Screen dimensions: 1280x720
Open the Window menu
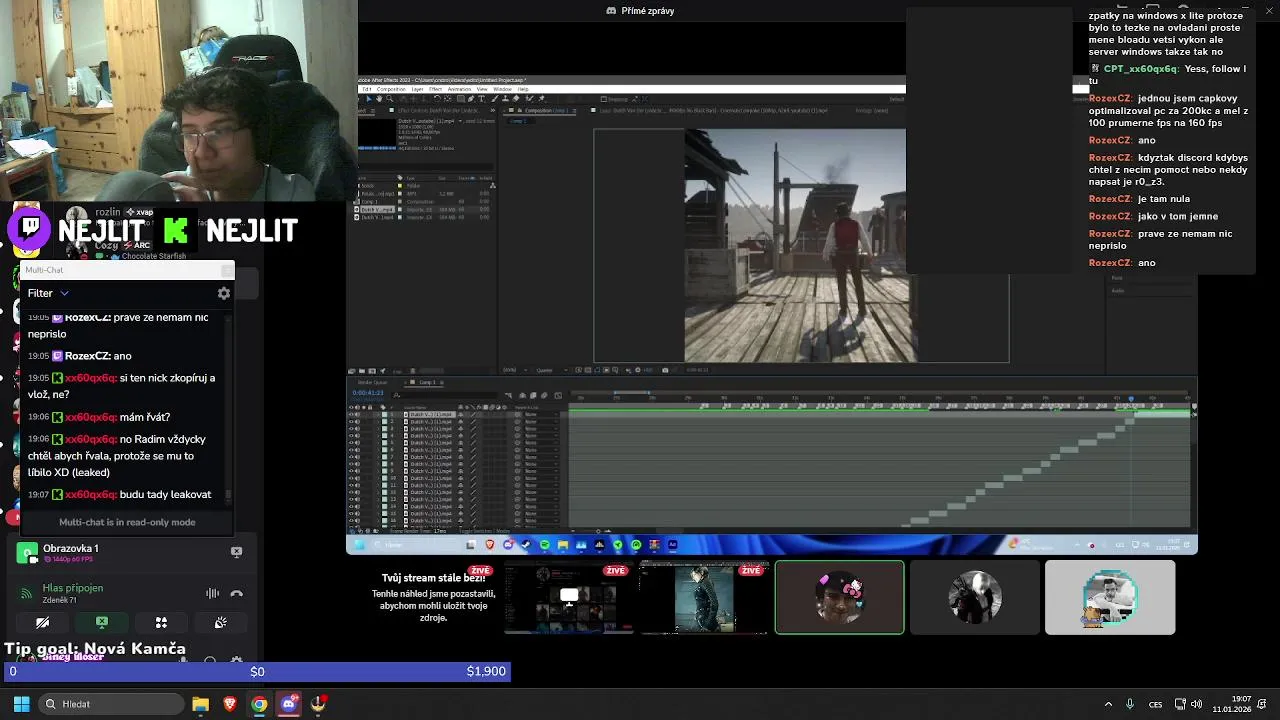pos(502,89)
